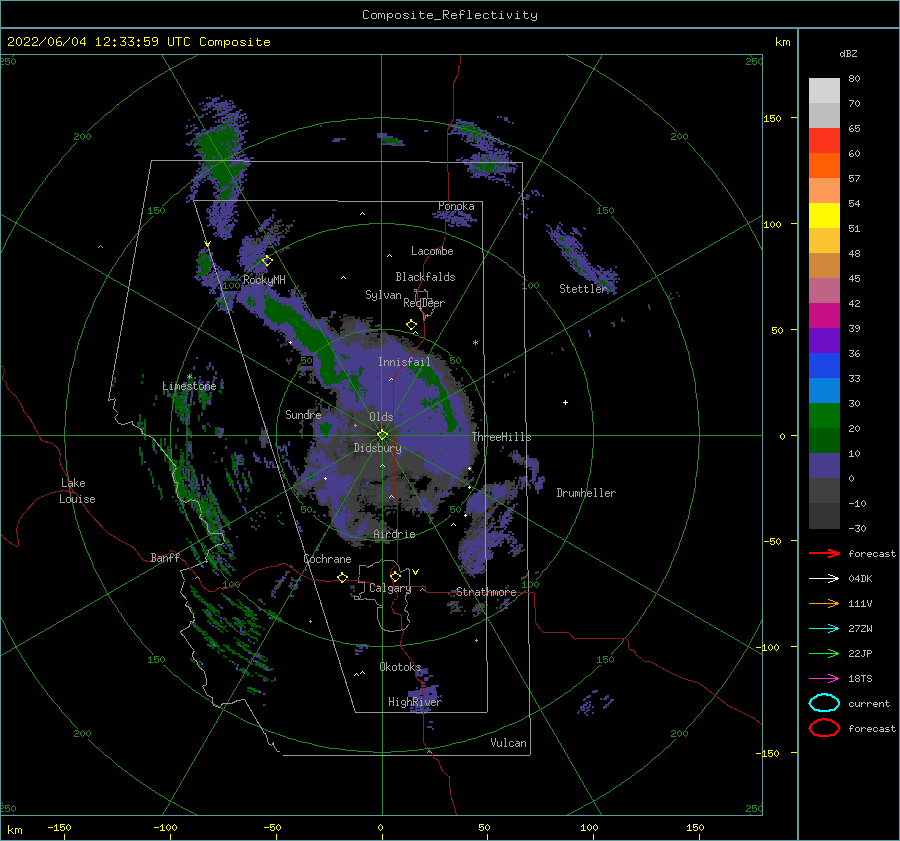Click the cyan current ellipse icon
The image size is (900, 841).
[824, 703]
